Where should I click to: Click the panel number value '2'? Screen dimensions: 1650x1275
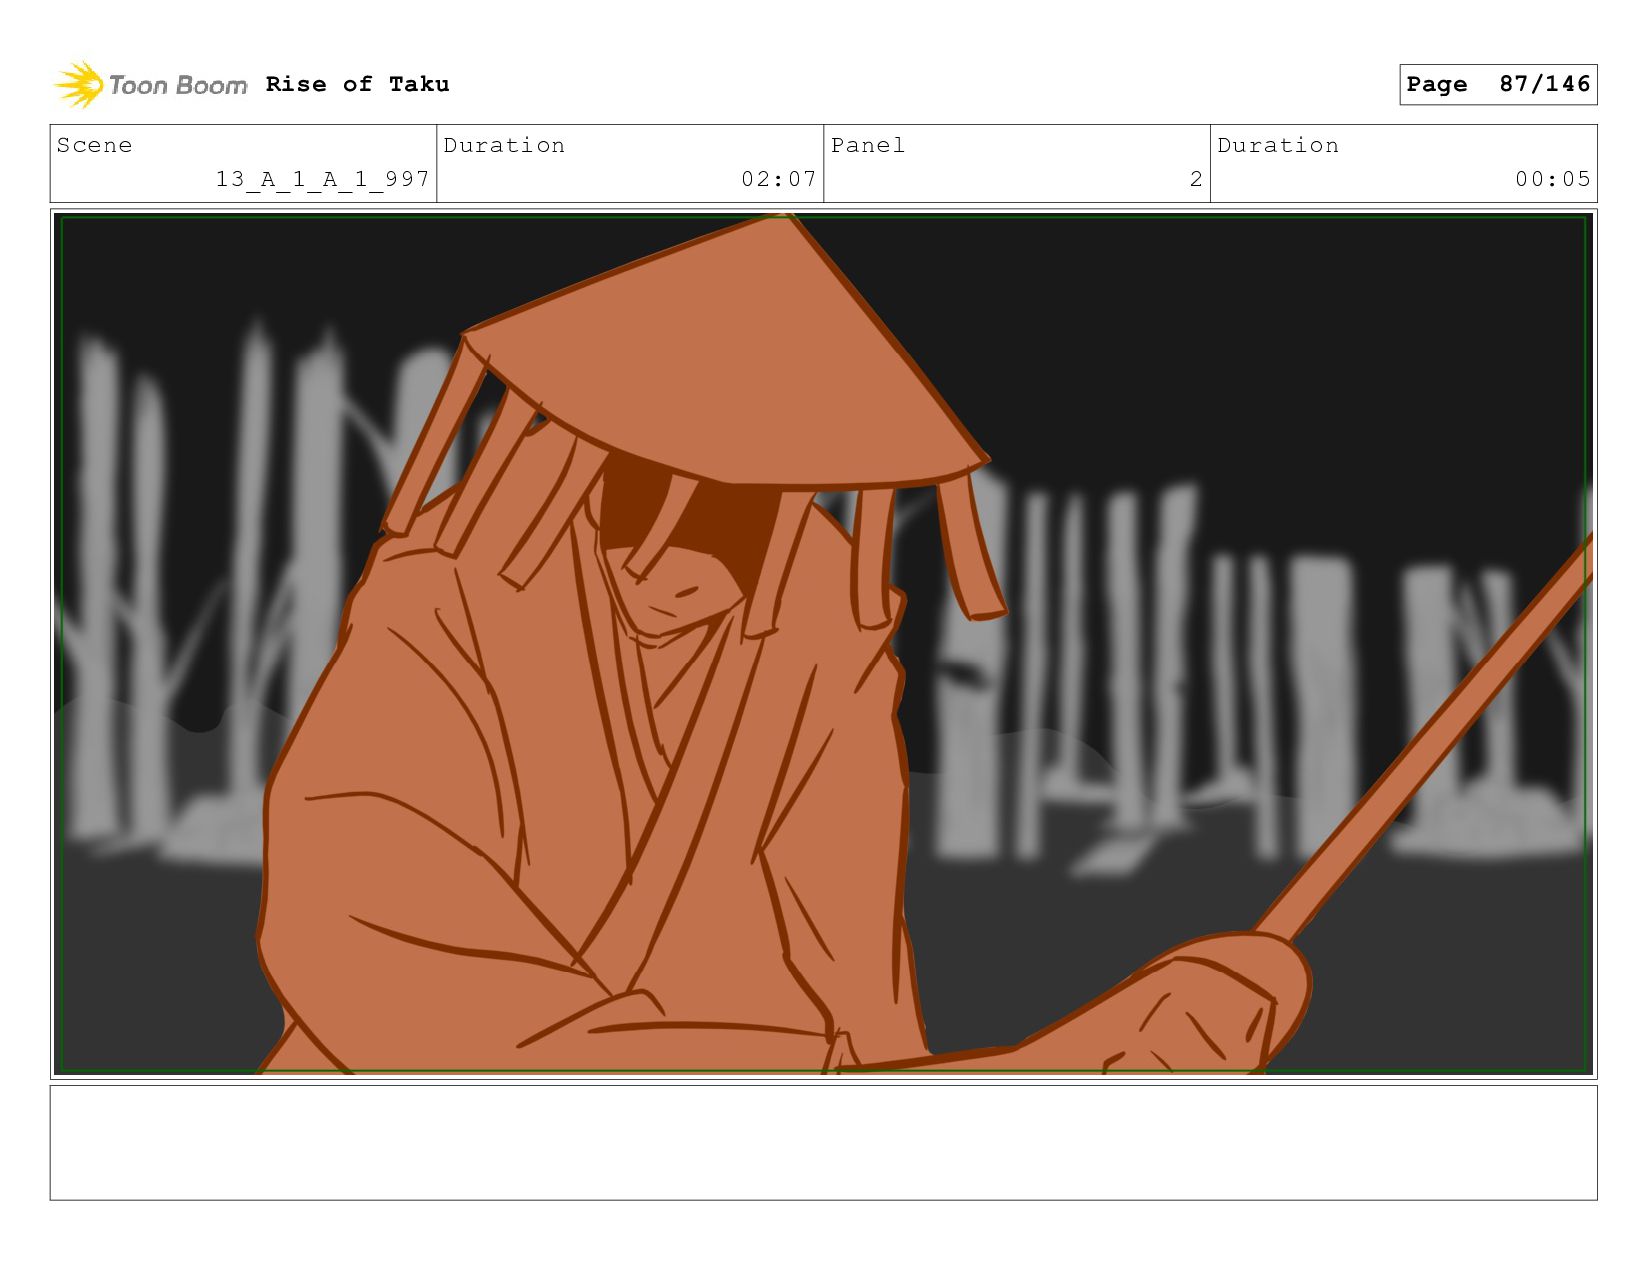click(1196, 179)
